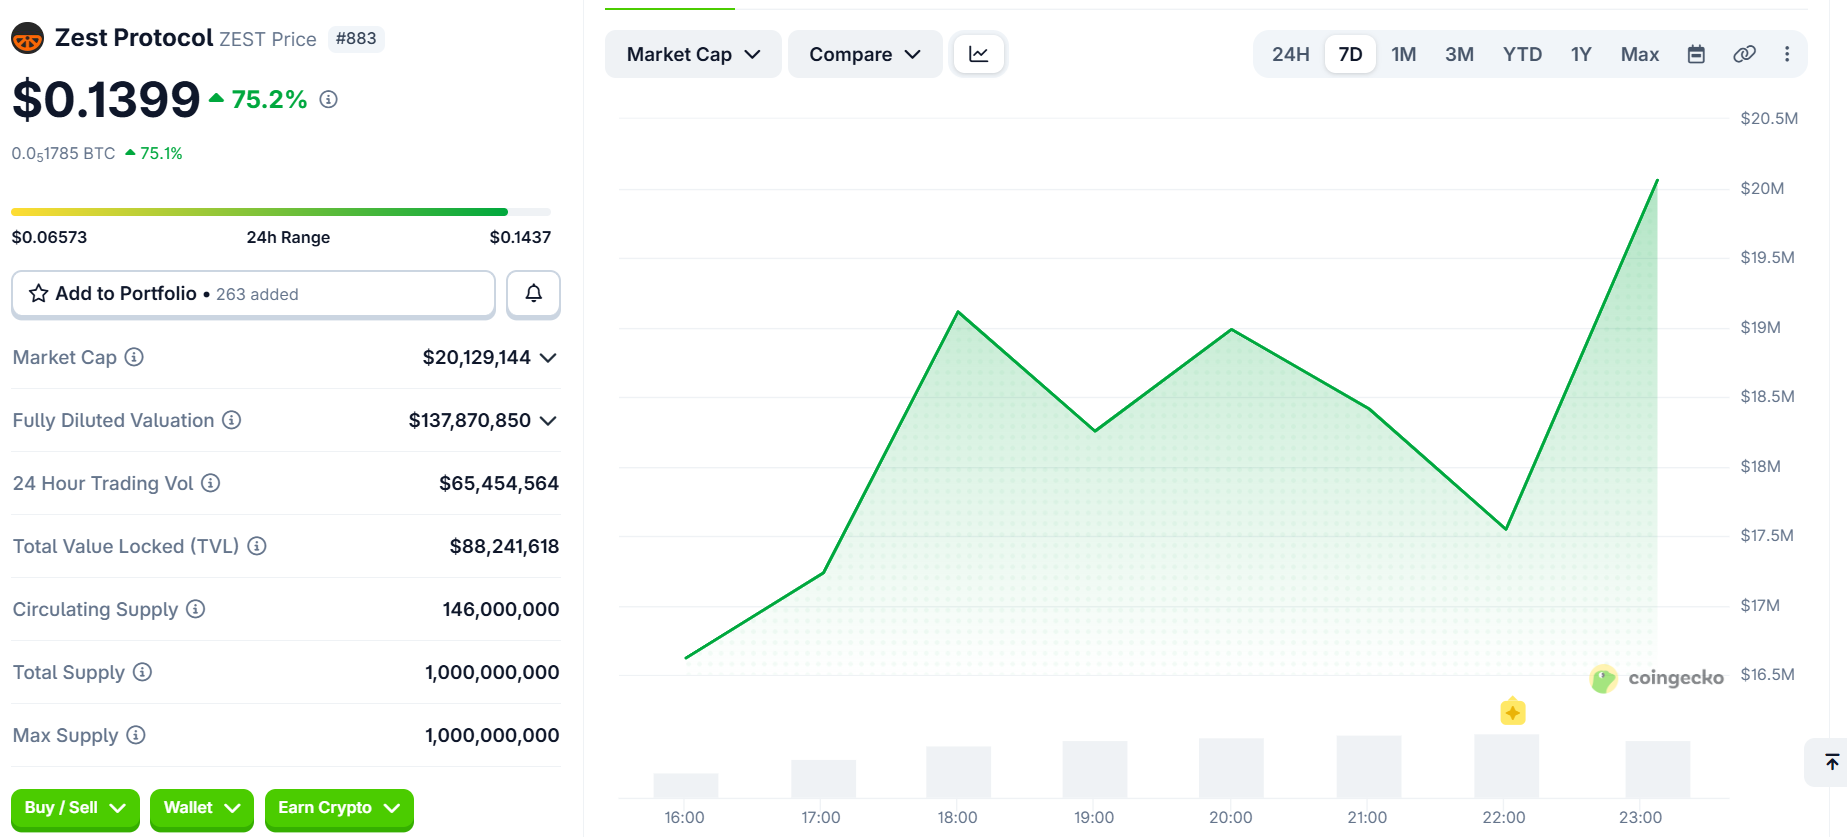Click the 18:00 volume bar
This screenshot has height=837, width=1847.
(958, 772)
